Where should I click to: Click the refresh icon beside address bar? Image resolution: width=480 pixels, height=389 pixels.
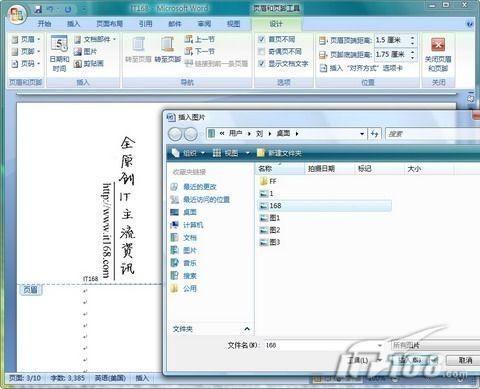point(374,134)
